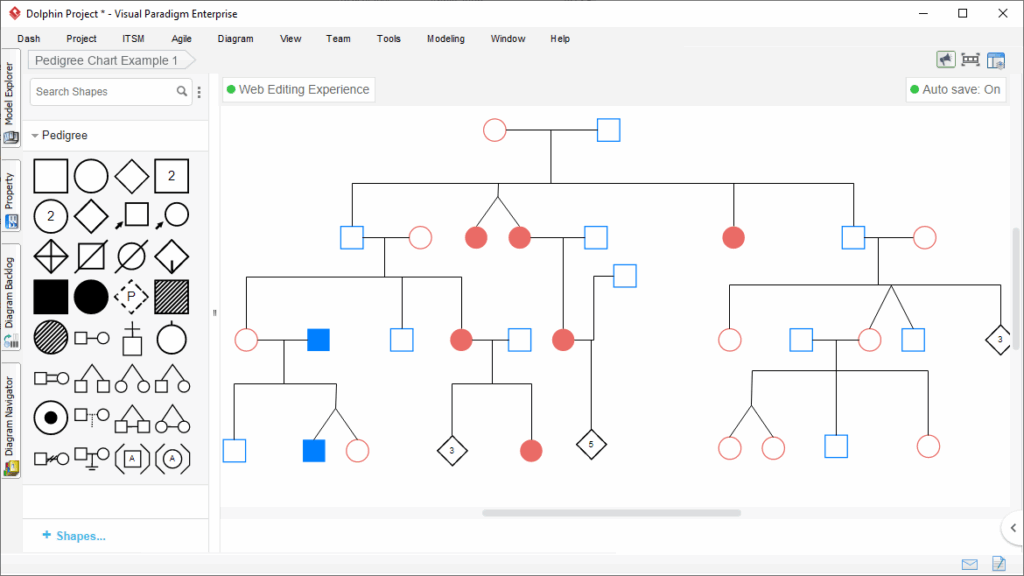Viewport: 1024px width, 576px height.
Task: Choose the dashed diamond with P shape
Action: pyautogui.click(x=131, y=297)
